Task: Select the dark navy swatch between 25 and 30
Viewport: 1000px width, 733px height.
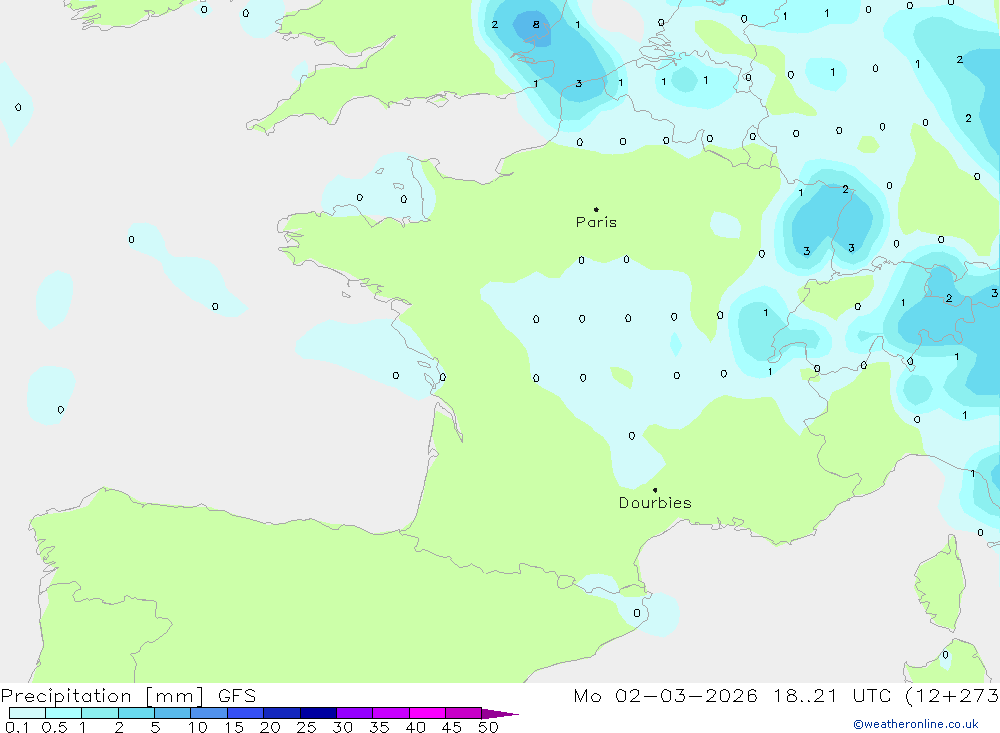Action: click(x=318, y=713)
